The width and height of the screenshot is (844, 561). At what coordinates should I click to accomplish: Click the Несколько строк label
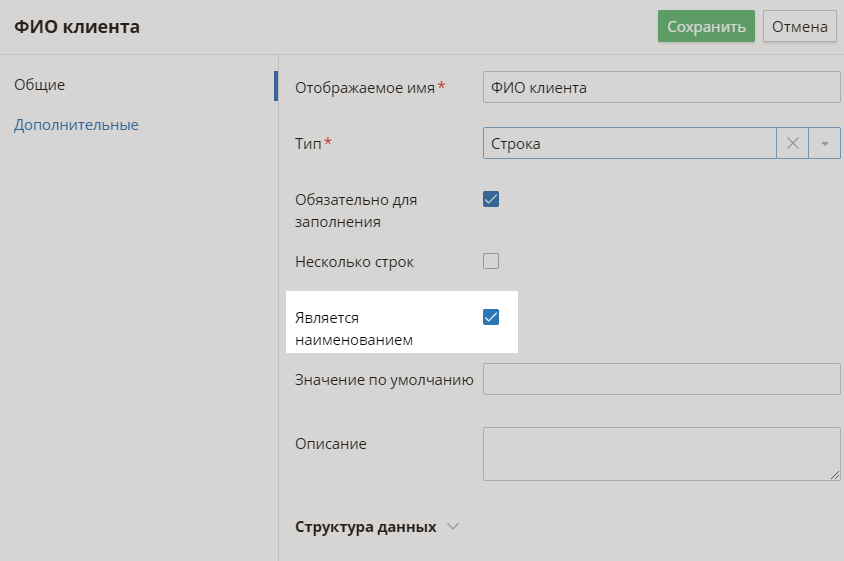point(354,262)
